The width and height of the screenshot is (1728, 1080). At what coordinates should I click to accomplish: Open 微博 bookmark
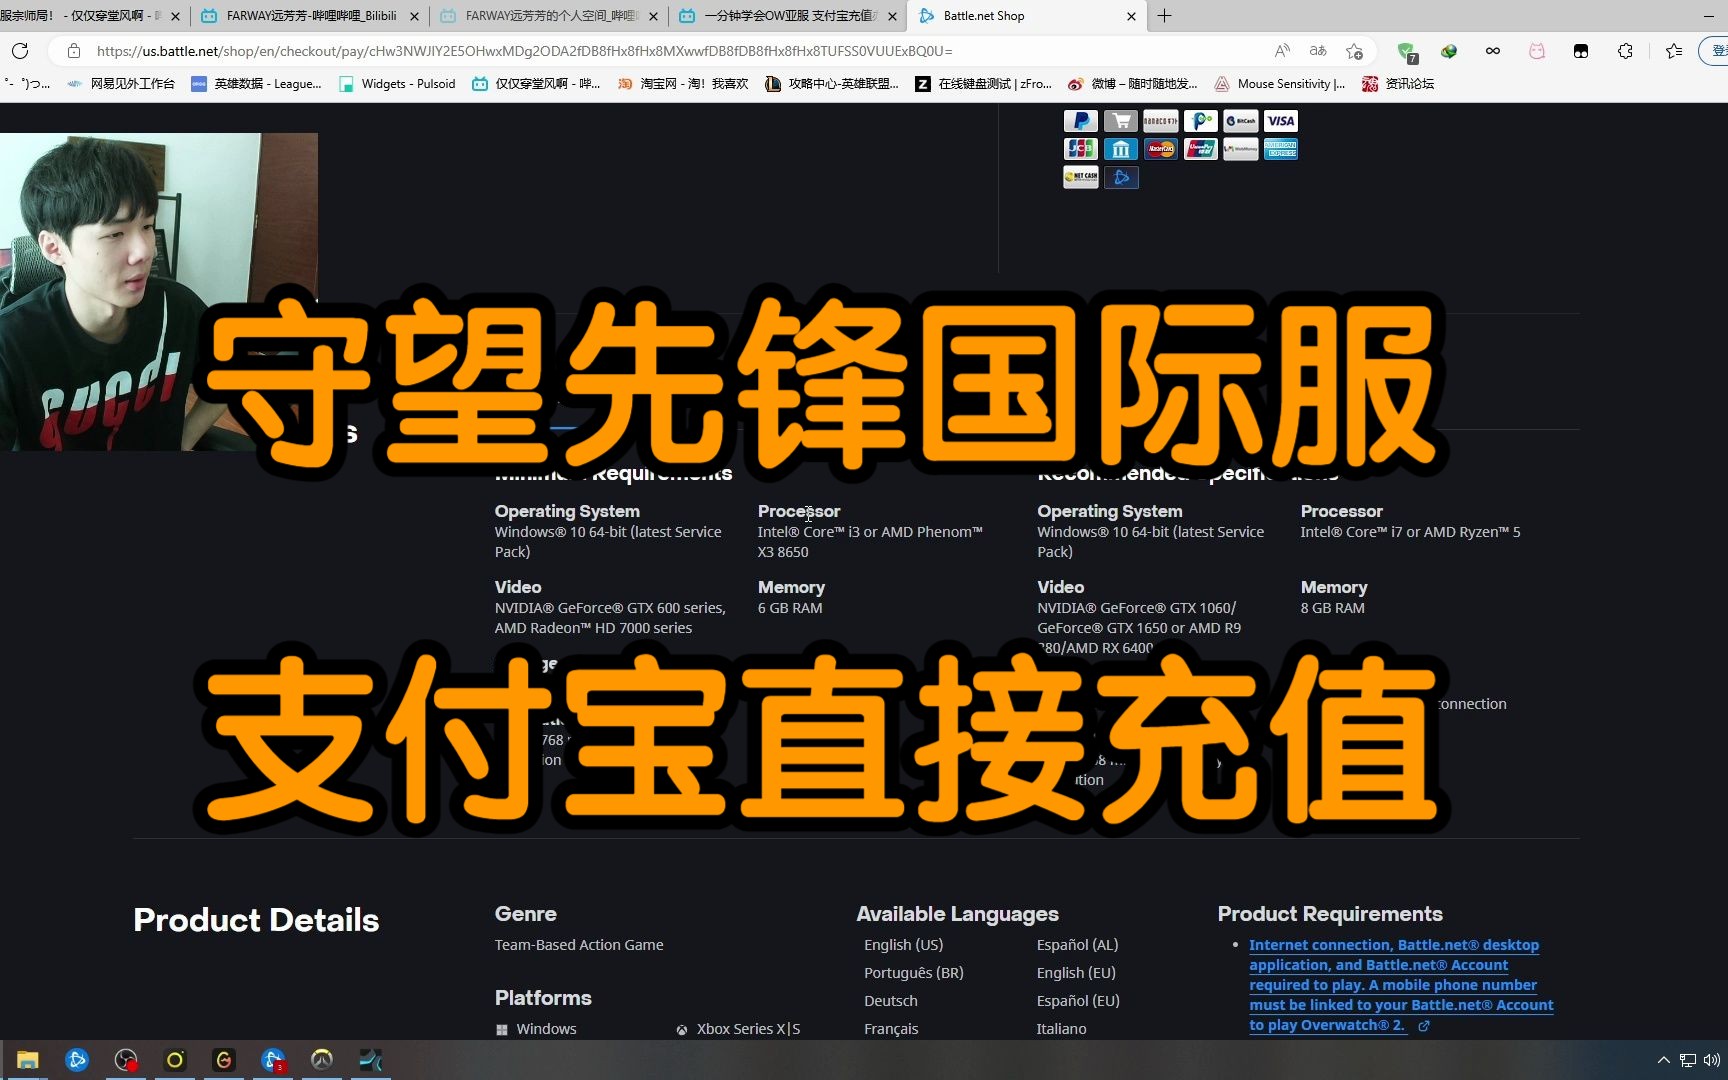(1132, 84)
